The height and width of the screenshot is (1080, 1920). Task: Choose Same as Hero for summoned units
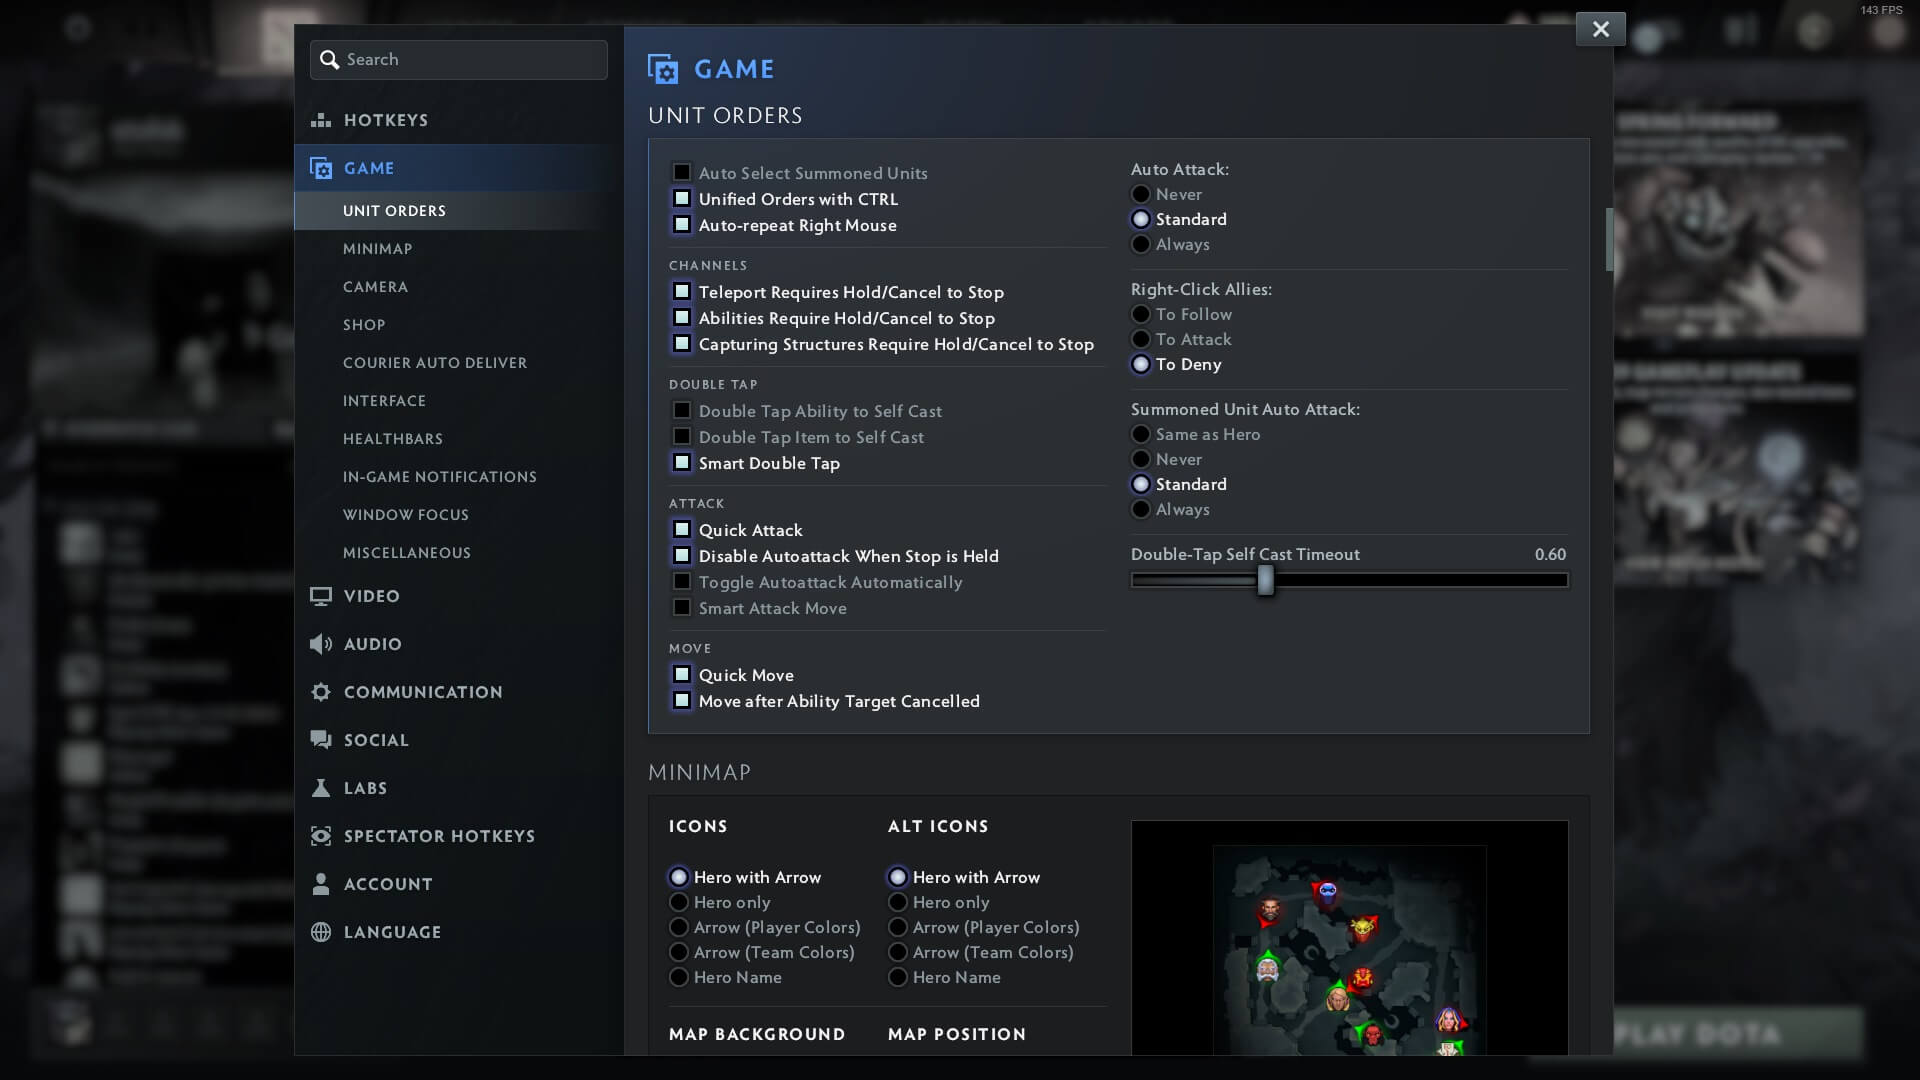click(x=1141, y=434)
